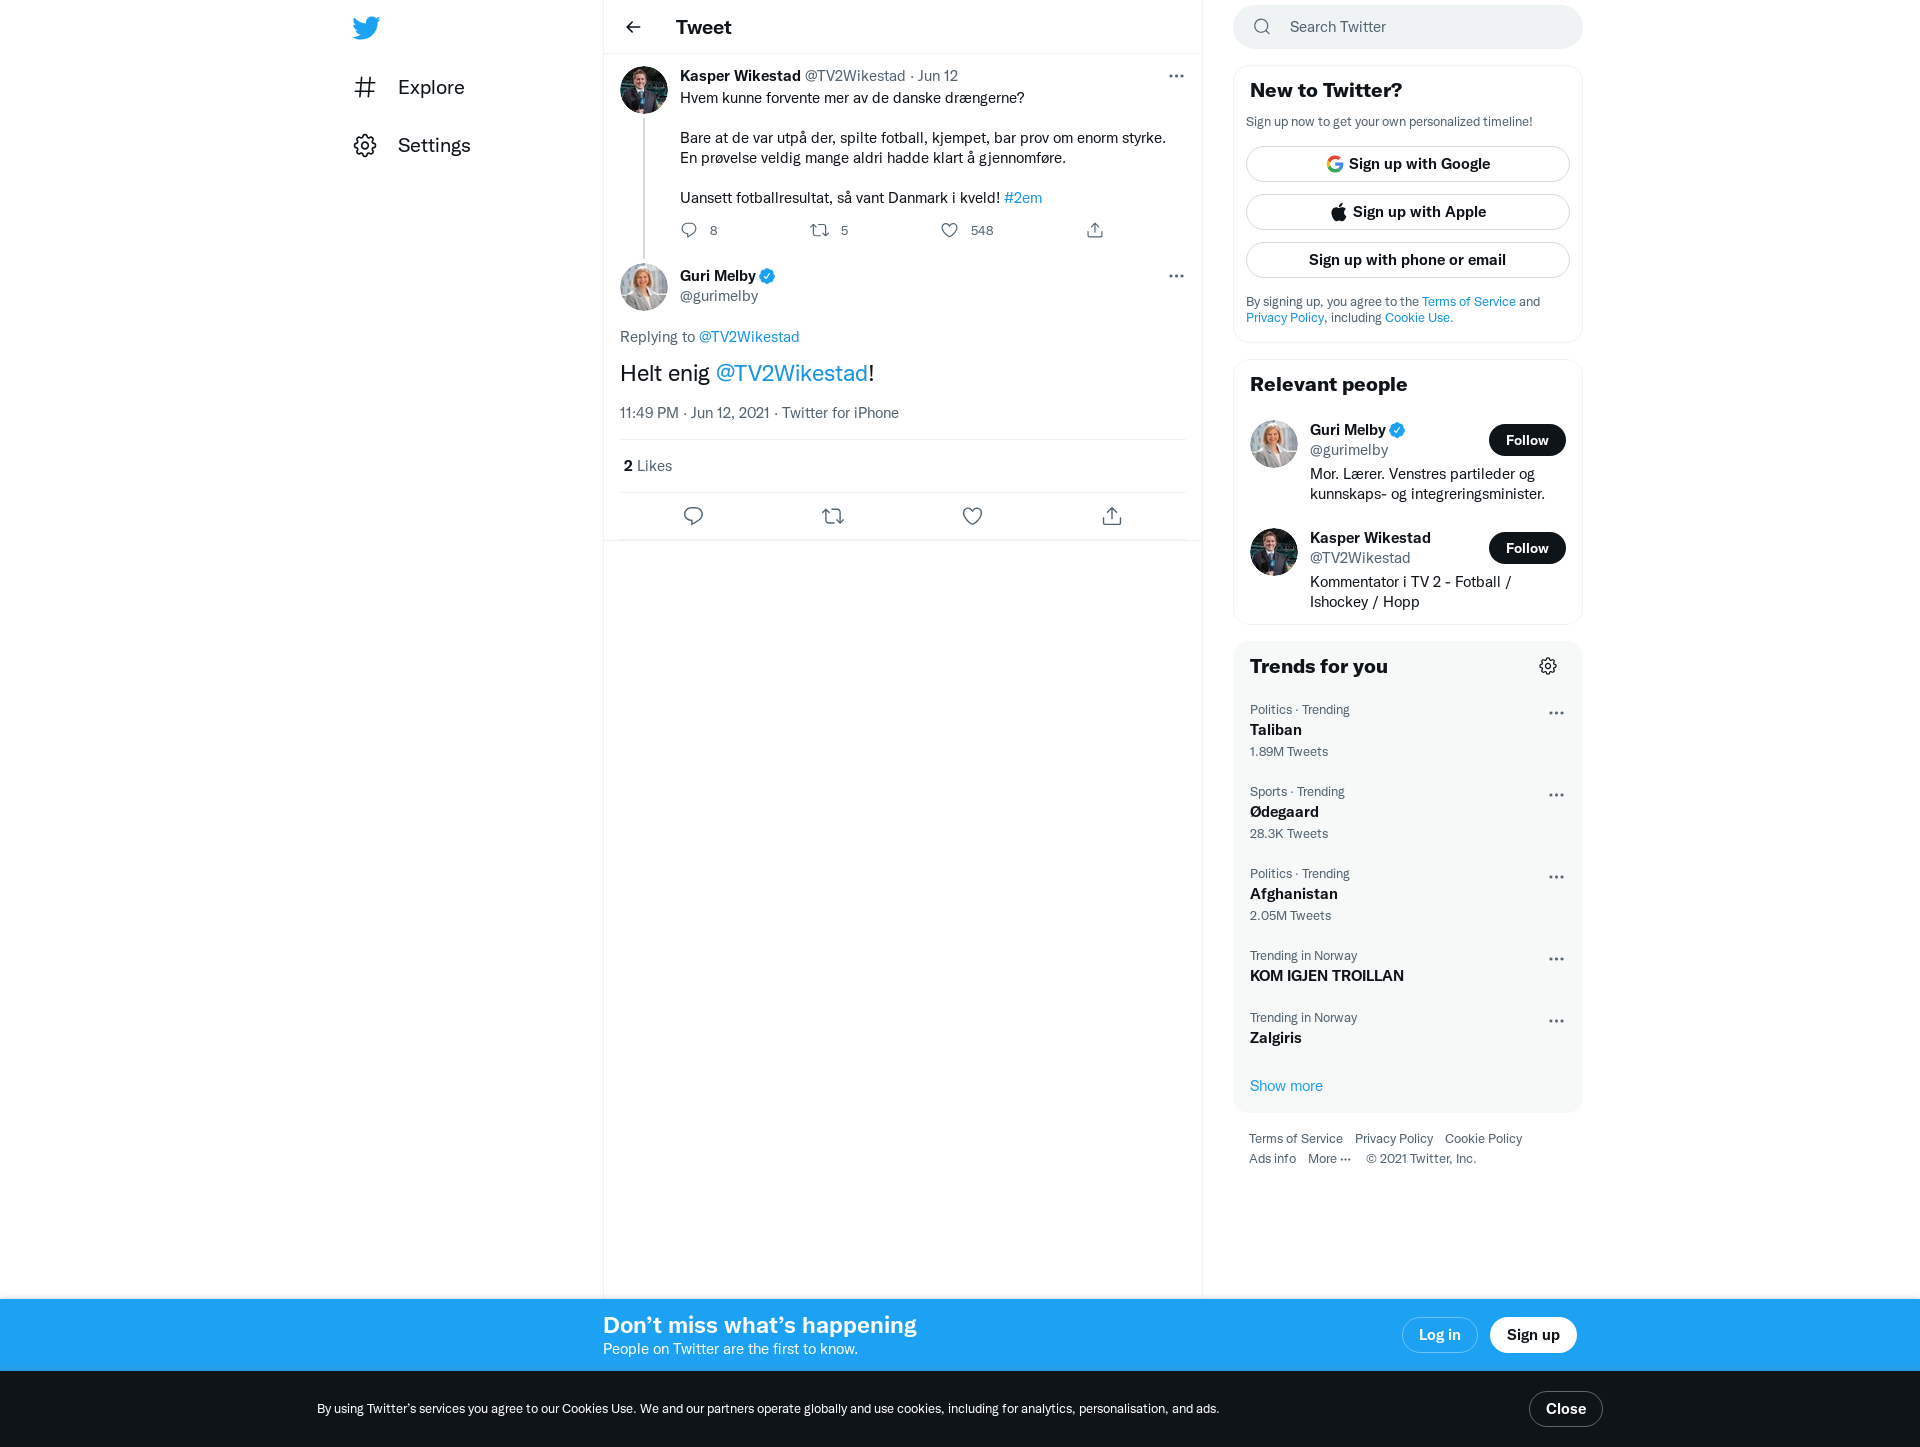Share Guri Melby's tweet

tap(1112, 516)
